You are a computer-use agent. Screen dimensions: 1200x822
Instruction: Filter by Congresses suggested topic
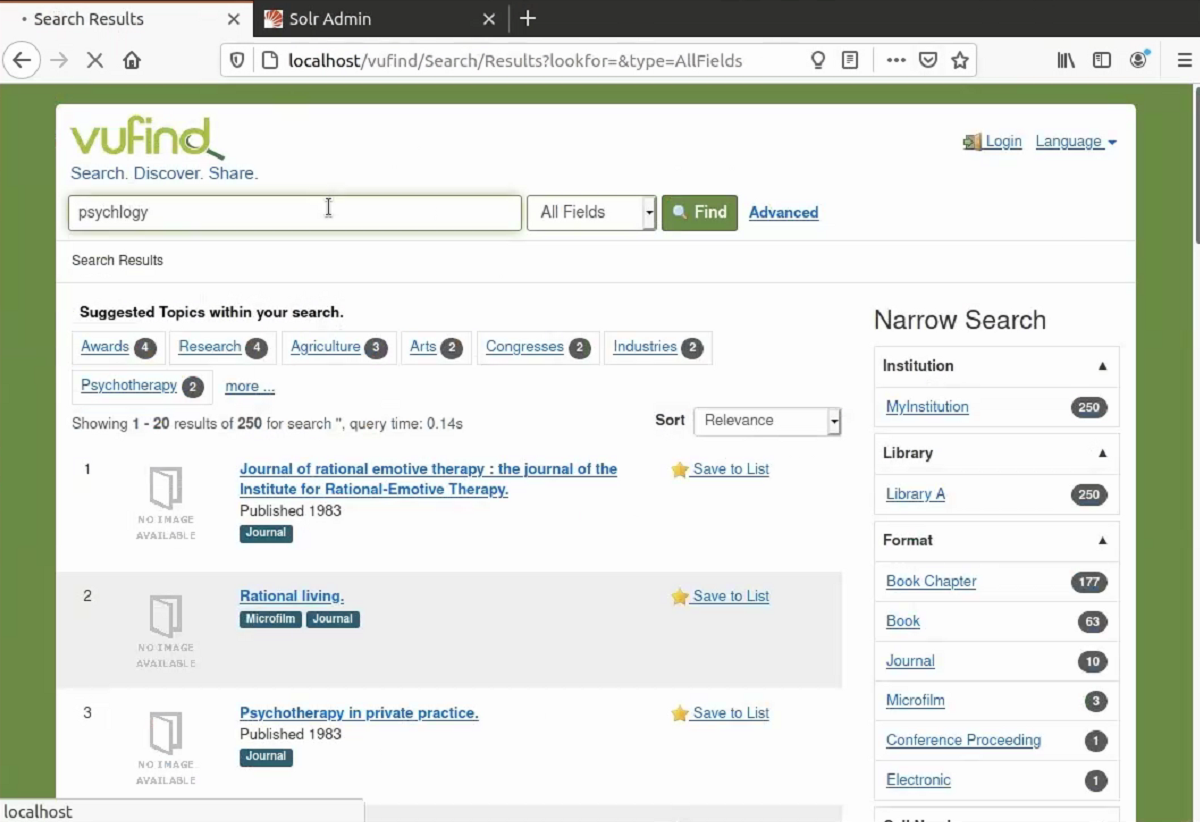(524, 347)
